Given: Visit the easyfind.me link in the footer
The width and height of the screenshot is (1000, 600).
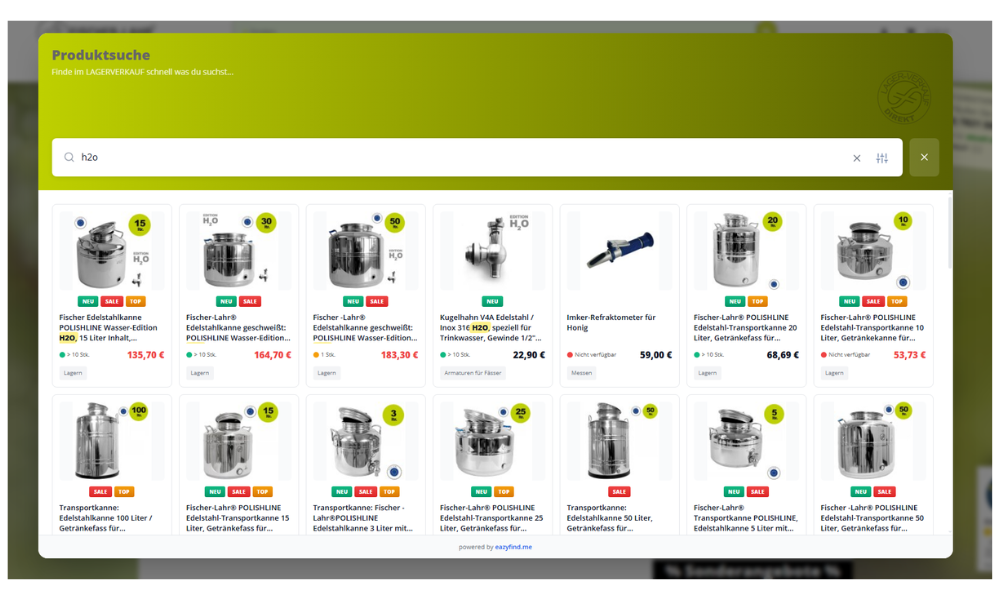Looking at the screenshot, I should tap(513, 547).
